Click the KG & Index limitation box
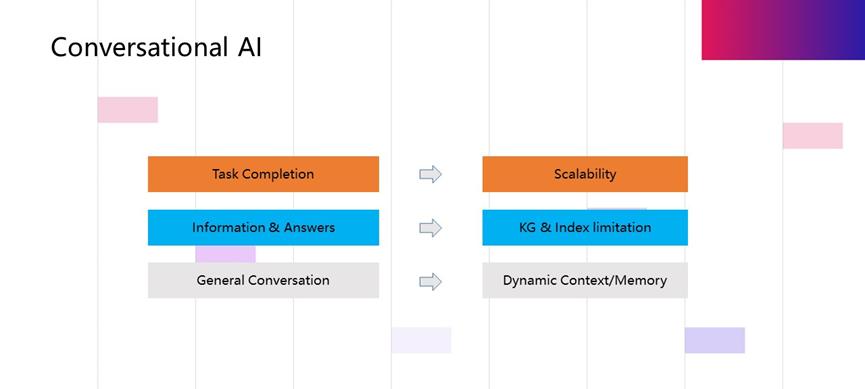865x389 pixels. click(x=585, y=227)
